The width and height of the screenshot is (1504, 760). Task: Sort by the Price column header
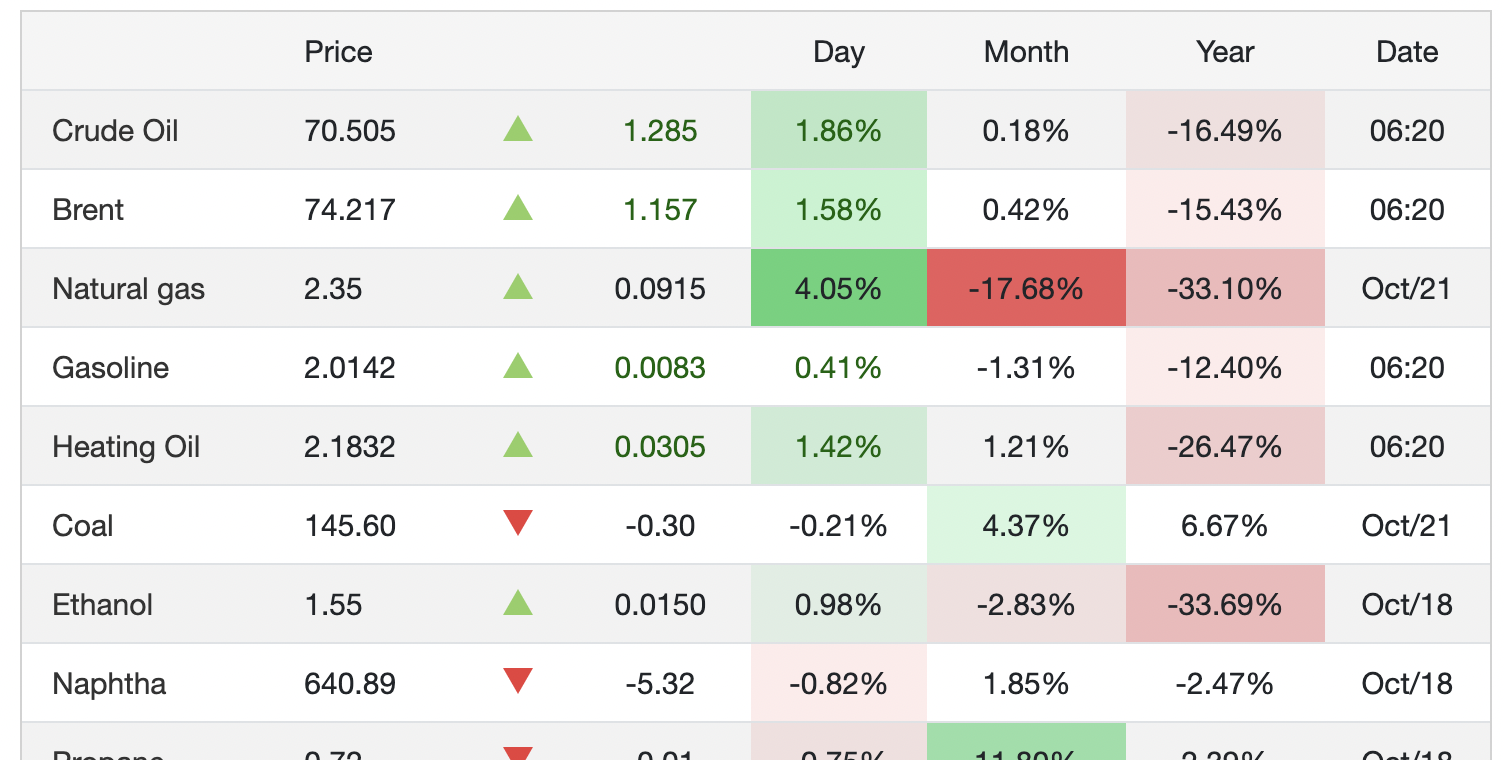(x=339, y=52)
